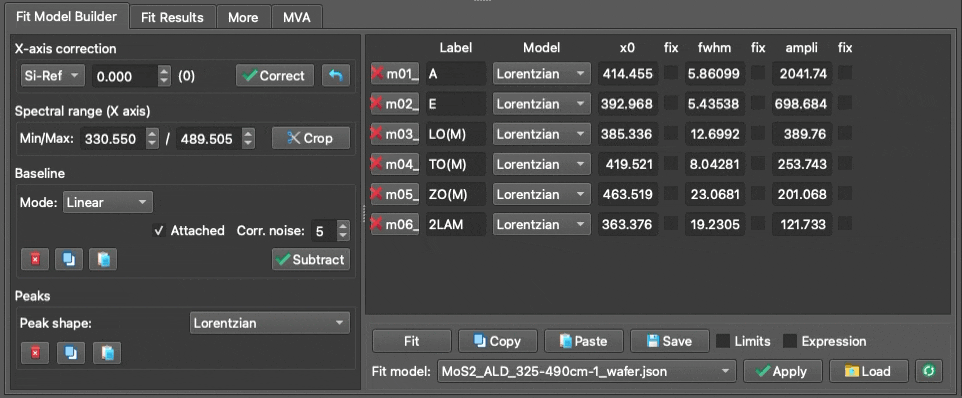The width and height of the screenshot is (962, 398).
Task: Click fwhm field with value 23.0681
Action: coord(715,194)
